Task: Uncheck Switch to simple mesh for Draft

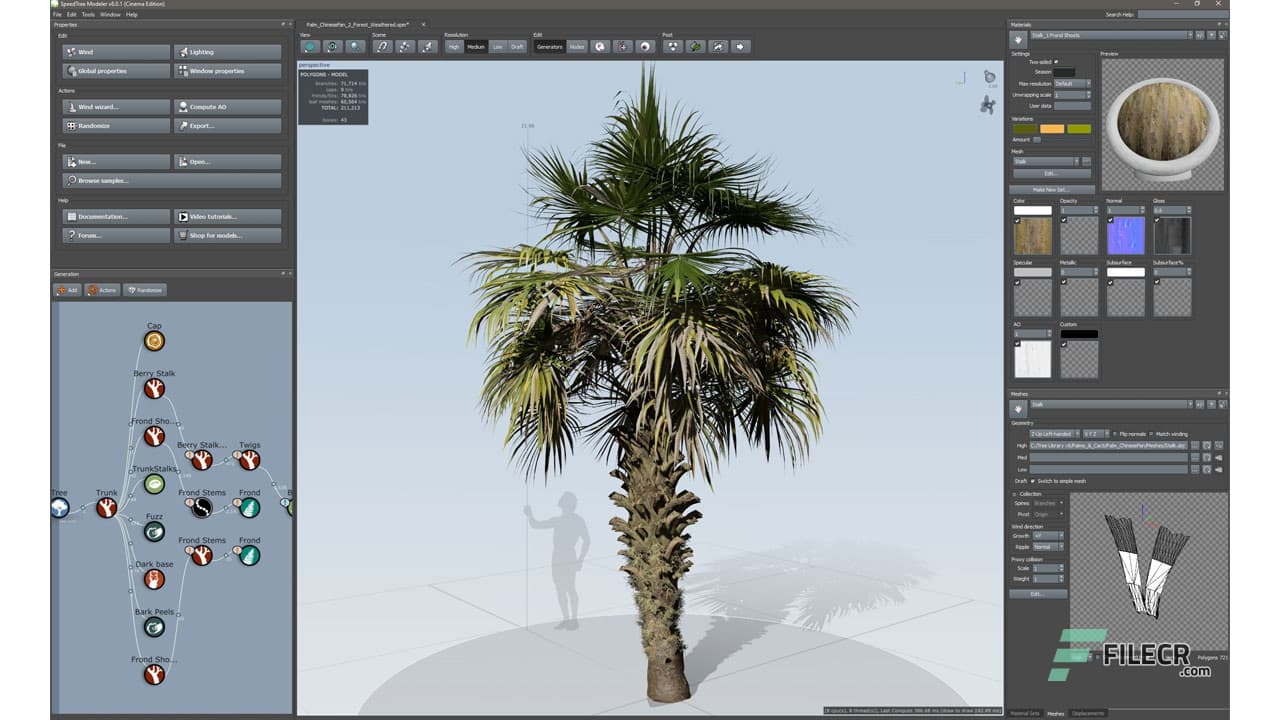Action: pos(1033,480)
